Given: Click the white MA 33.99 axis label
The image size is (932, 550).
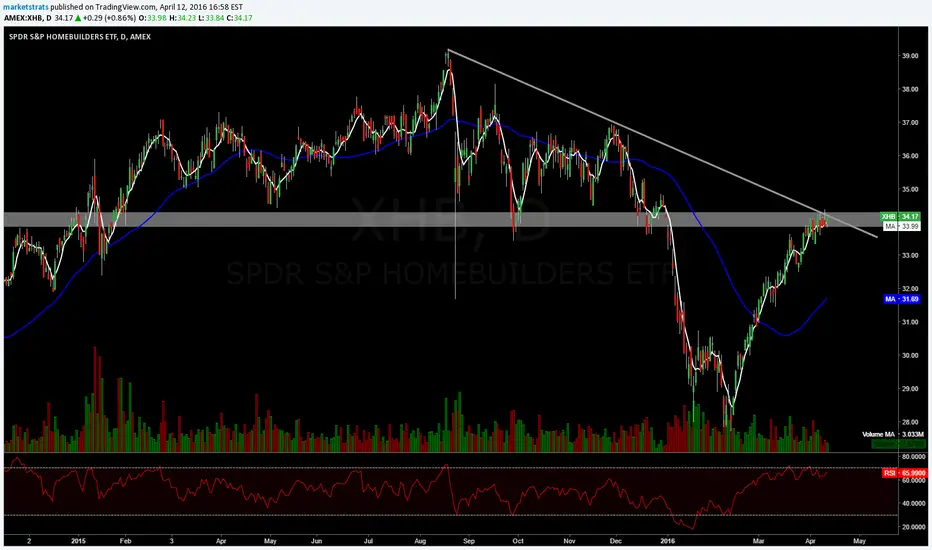Looking at the screenshot, I should pyautogui.click(x=902, y=227).
